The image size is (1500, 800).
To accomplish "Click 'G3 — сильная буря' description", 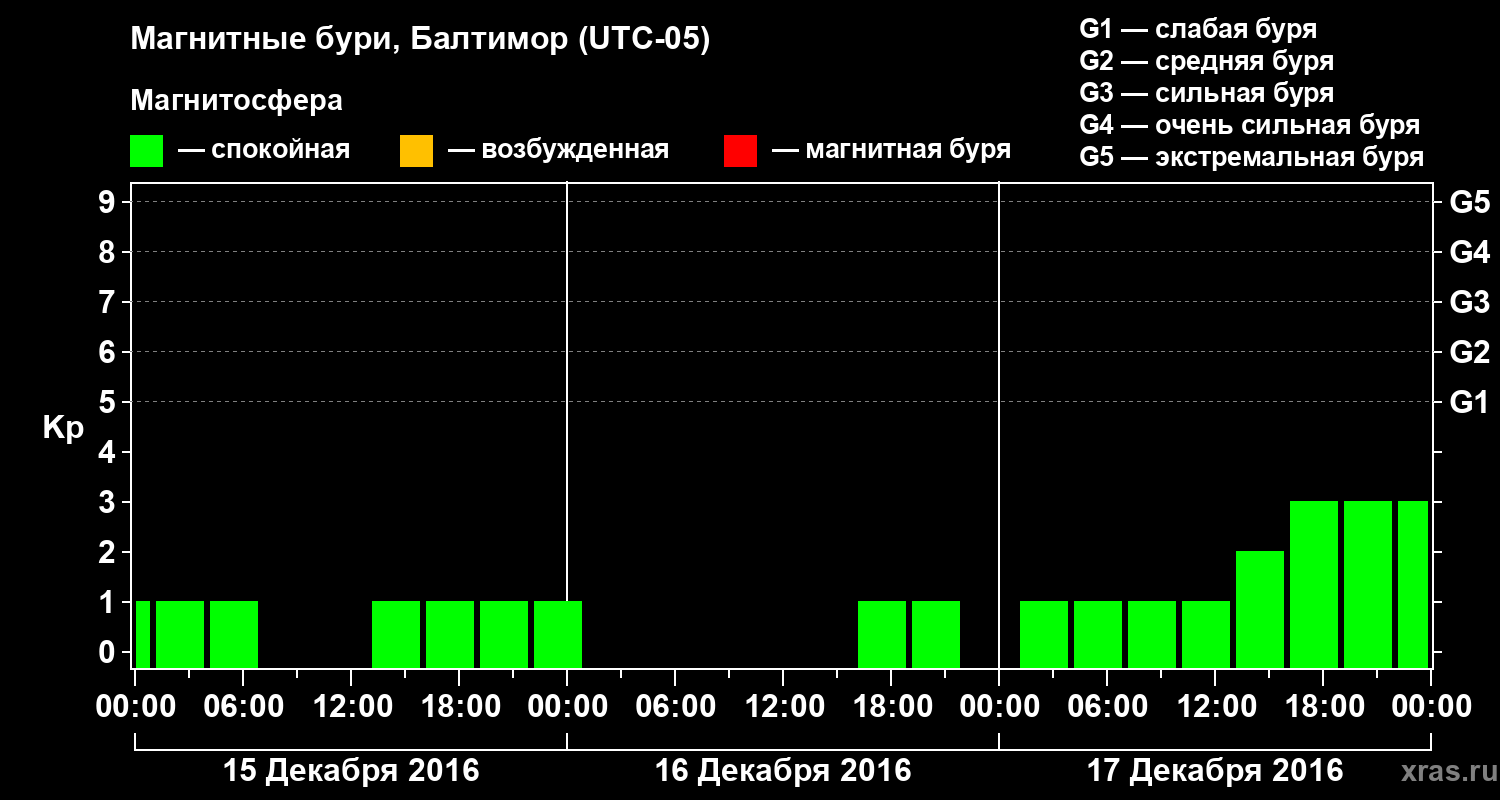I will [x=1206, y=93].
